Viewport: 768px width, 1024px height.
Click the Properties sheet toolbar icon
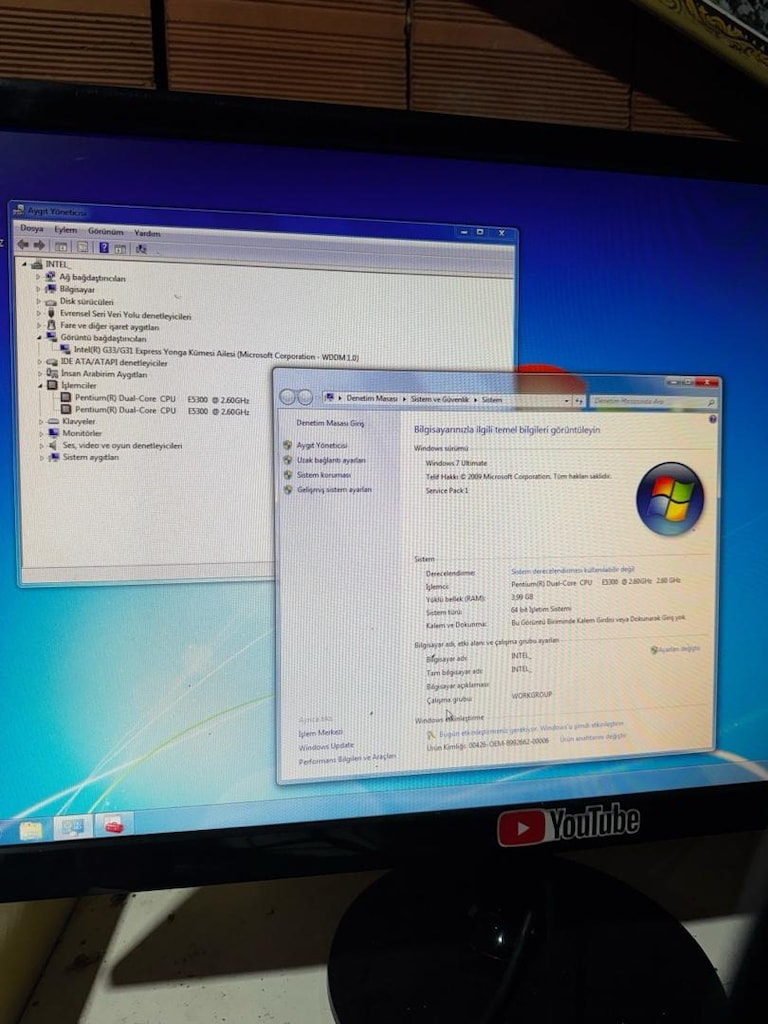click(83, 248)
